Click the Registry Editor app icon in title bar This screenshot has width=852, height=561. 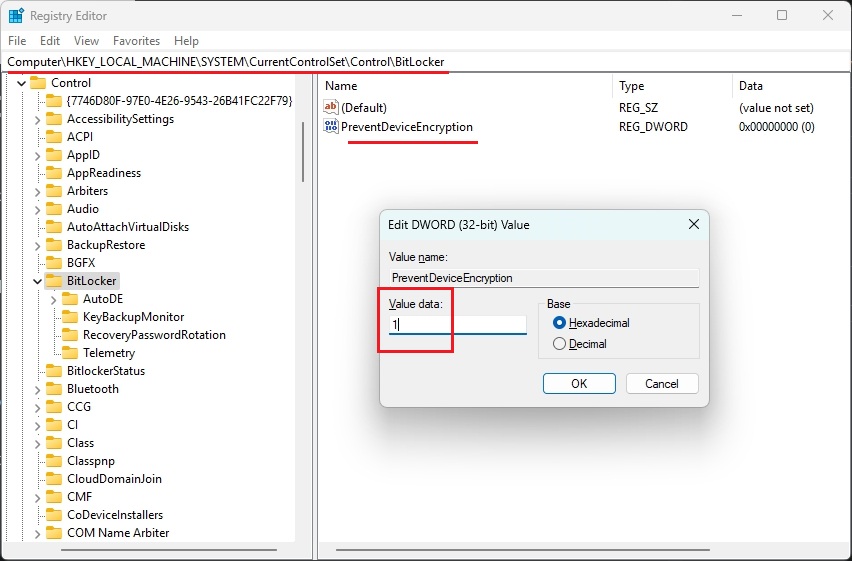[x=17, y=16]
